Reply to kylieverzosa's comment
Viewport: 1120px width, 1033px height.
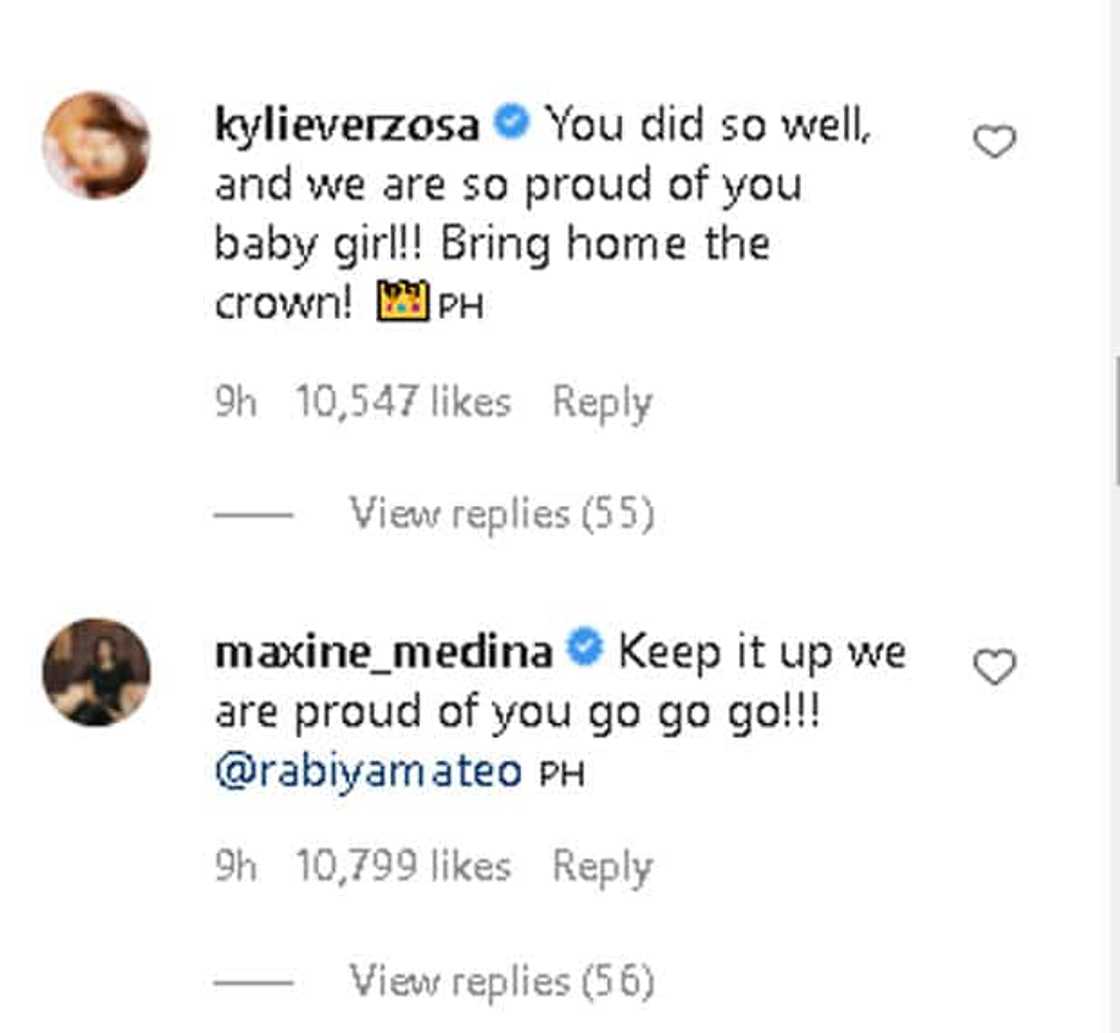(x=602, y=403)
